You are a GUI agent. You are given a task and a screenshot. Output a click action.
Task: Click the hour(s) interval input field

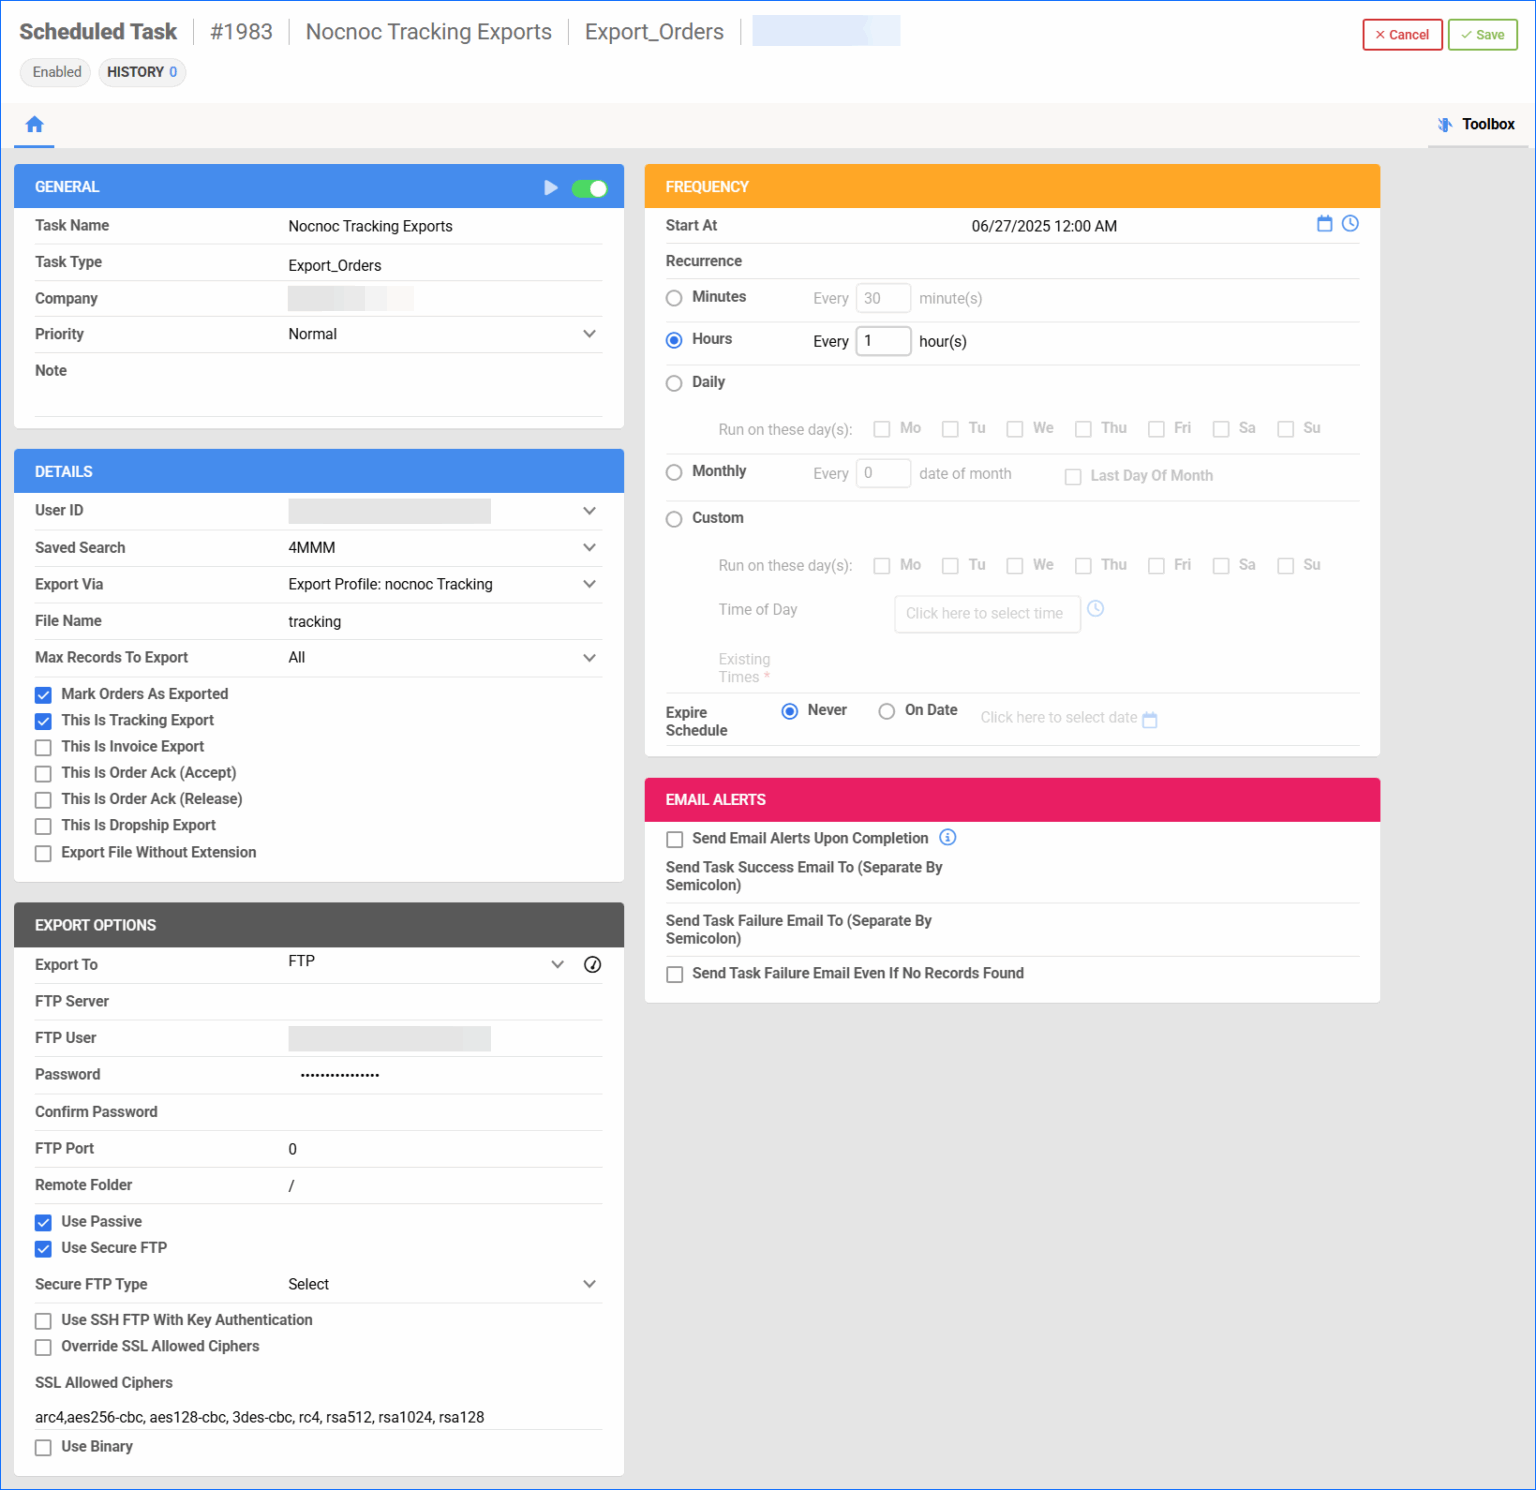tap(883, 341)
